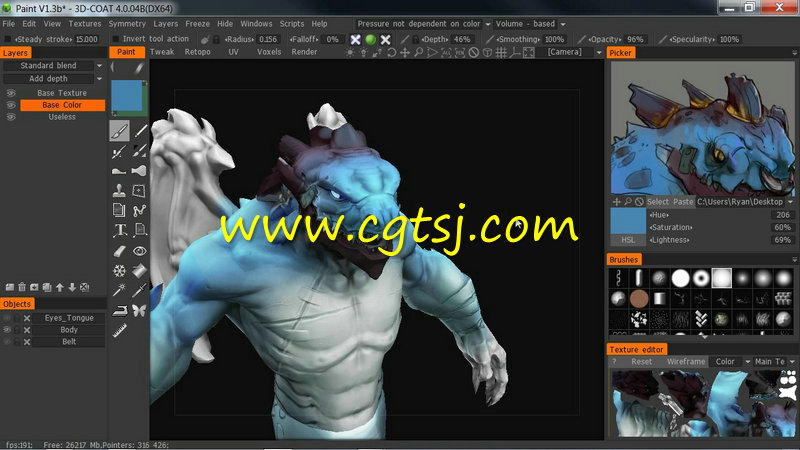Image resolution: width=800 pixels, height=450 pixels.
Task: Click the Delete layer trash icon
Action: [22, 287]
